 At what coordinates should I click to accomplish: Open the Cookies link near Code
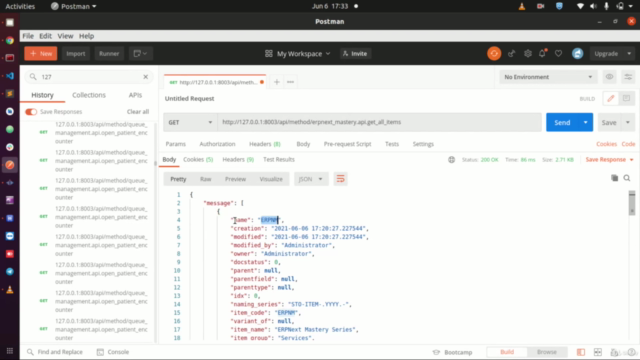click(x=607, y=144)
